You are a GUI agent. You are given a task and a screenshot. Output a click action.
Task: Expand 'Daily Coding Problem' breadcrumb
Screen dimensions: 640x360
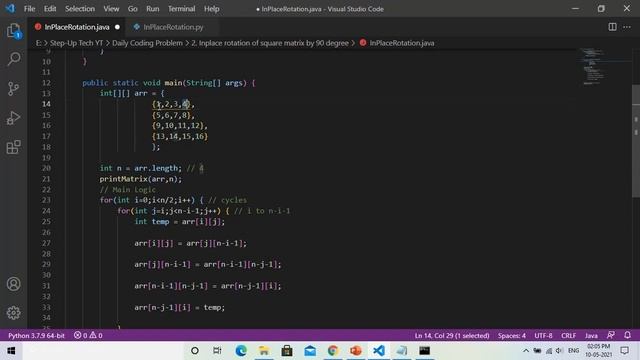[147, 43]
